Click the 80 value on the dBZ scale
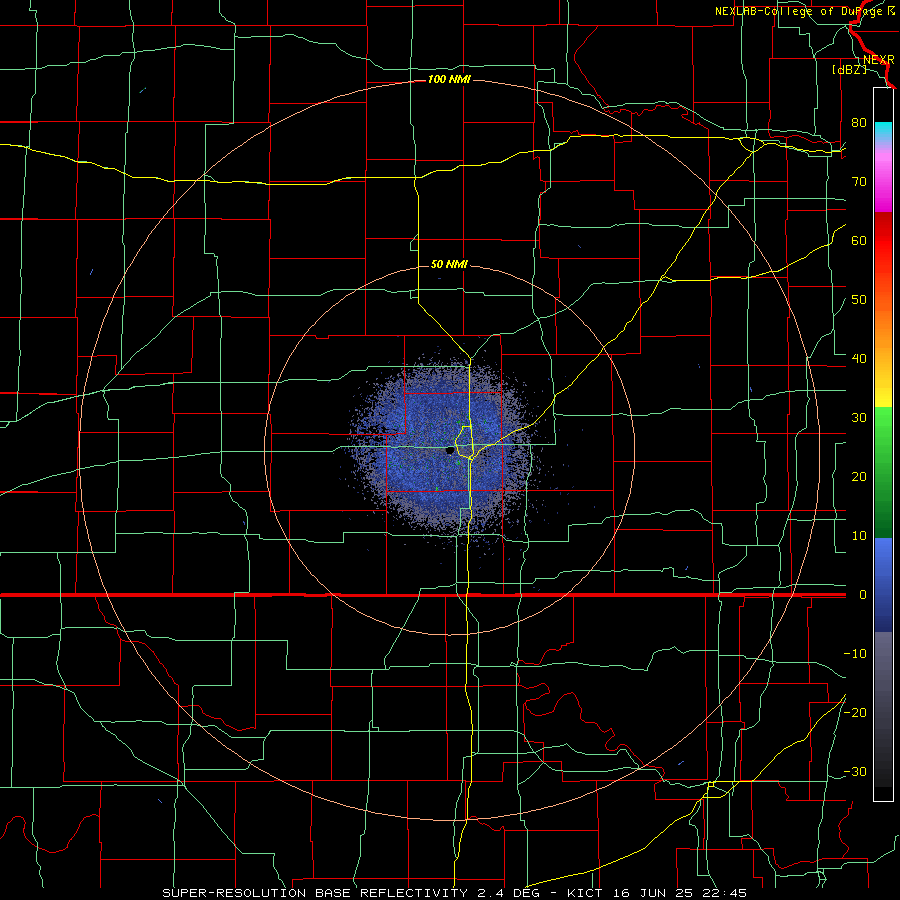 coord(859,123)
